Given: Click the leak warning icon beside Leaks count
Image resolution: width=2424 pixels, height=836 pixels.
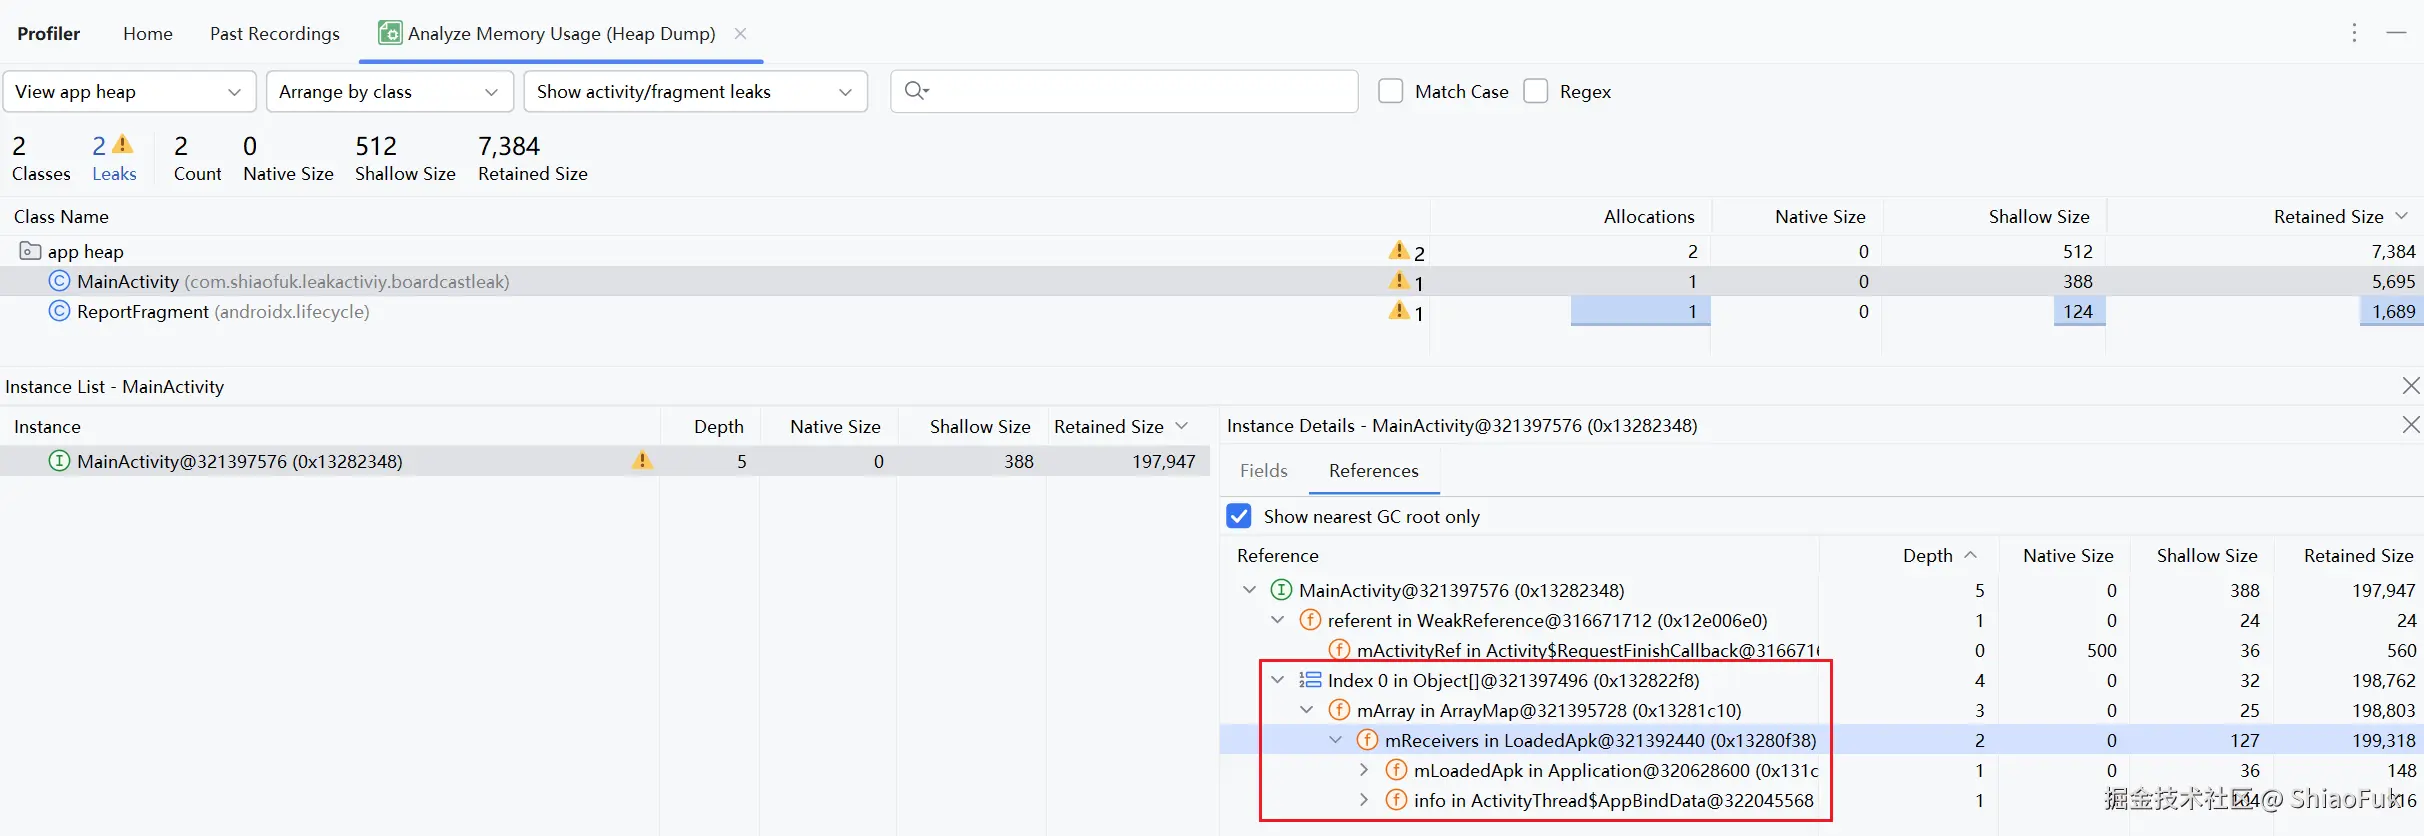Looking at the screenshot, I should point(123,145).
